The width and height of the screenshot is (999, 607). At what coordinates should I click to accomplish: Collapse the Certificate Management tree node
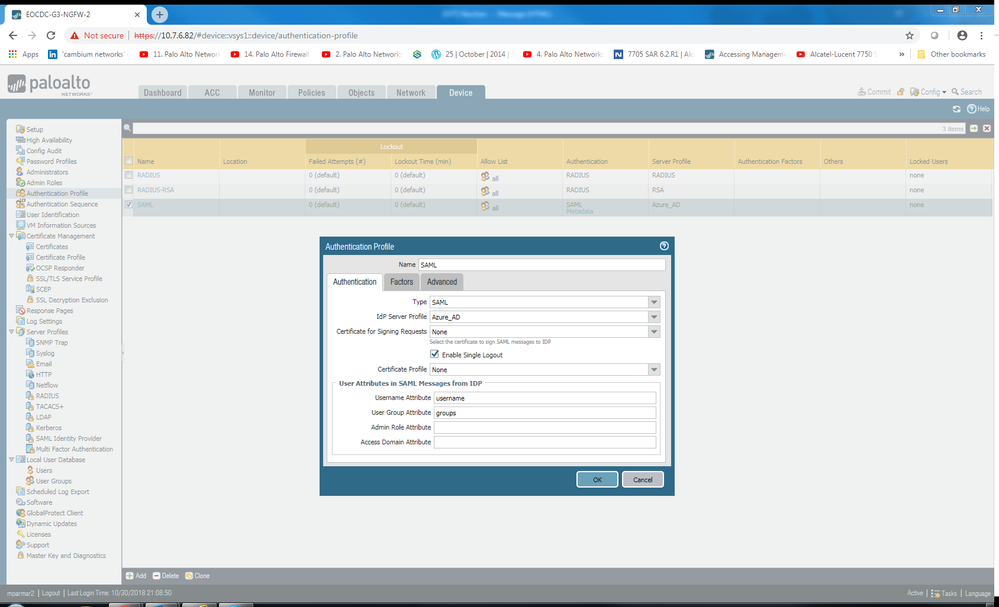tap(11, 236)
